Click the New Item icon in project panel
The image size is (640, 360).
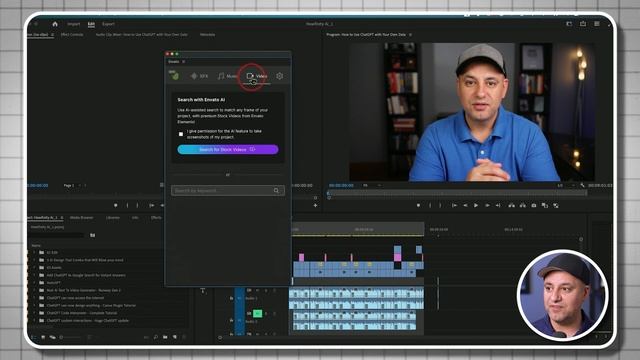point(175,337)
